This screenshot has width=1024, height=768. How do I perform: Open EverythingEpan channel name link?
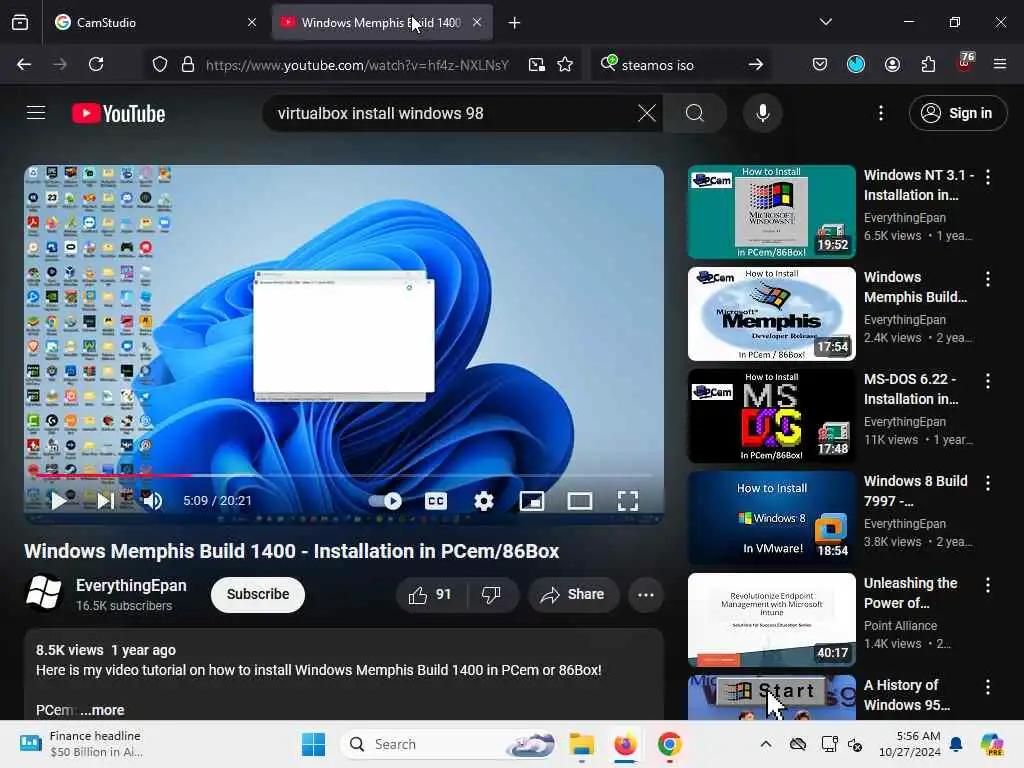pos(131,585)
